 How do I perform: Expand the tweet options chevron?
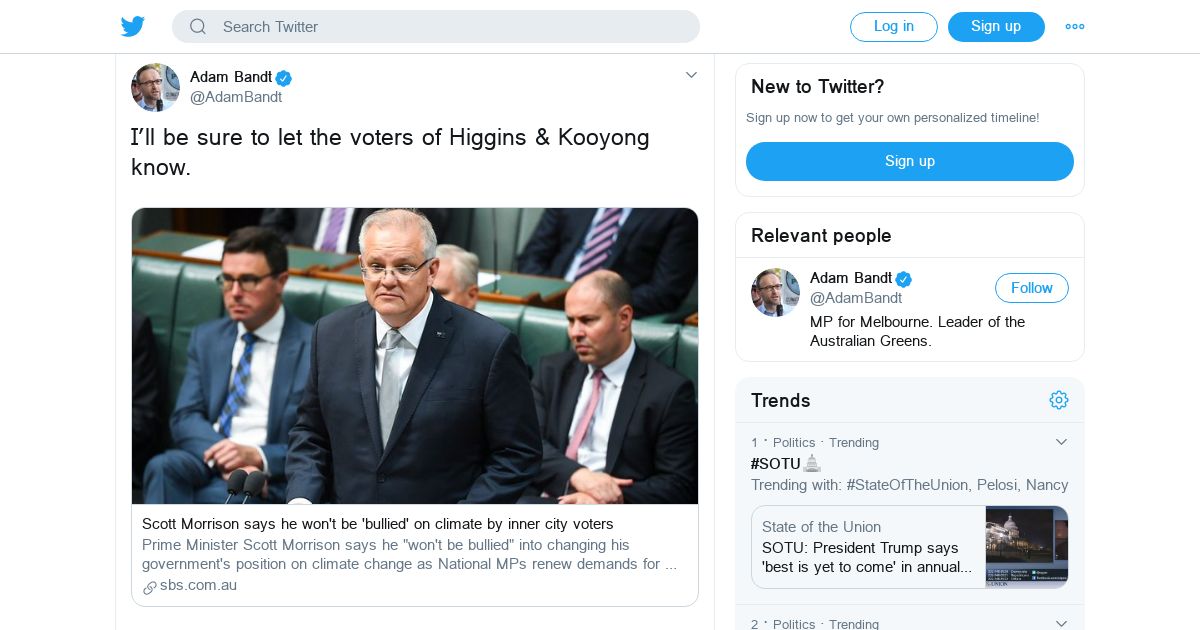pos(691,75)
